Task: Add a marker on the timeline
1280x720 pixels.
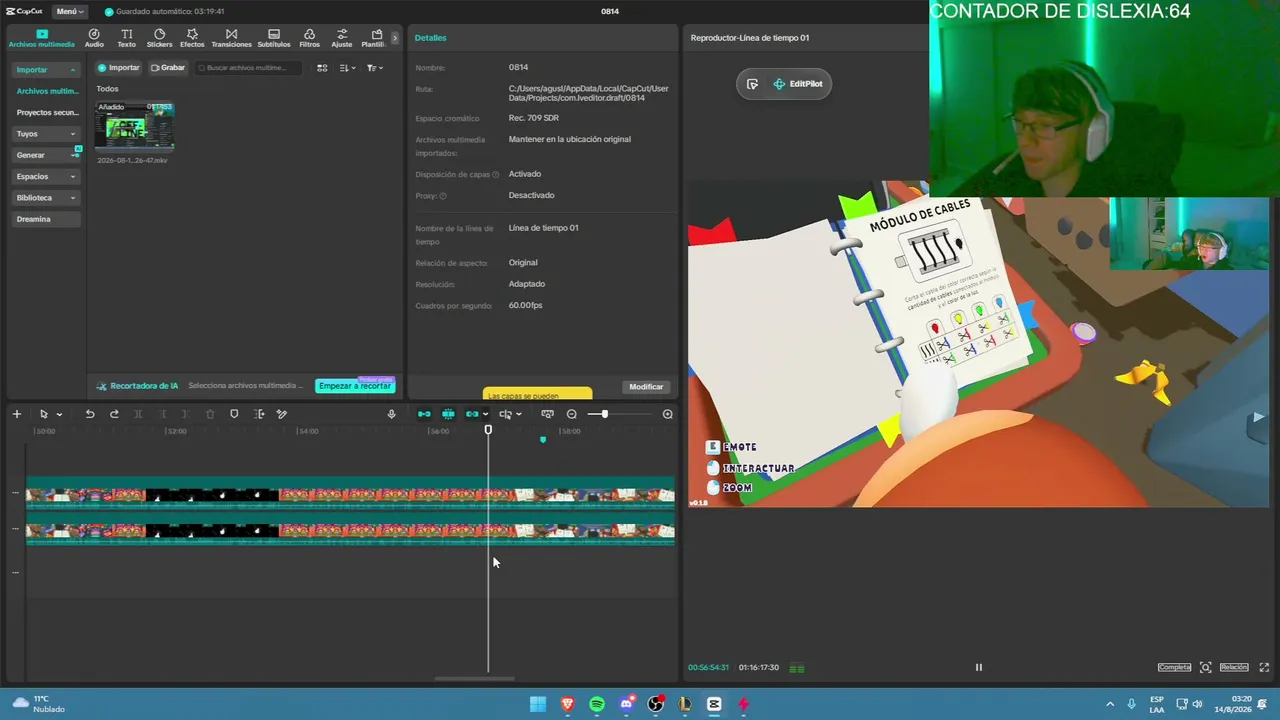Action: (234, 414)
